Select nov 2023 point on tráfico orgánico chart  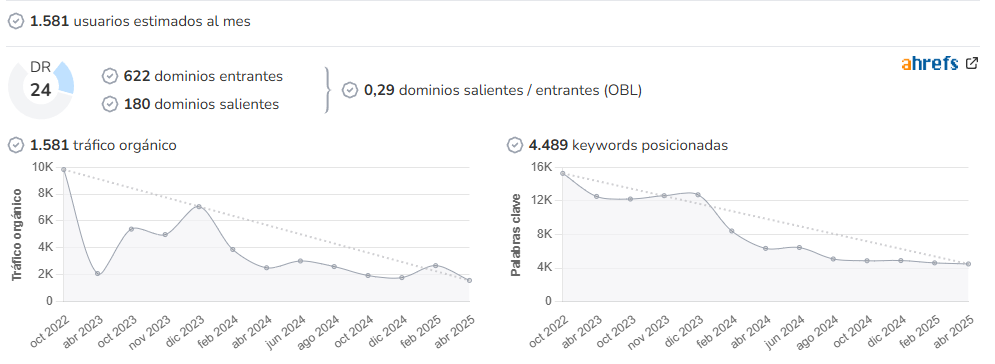(165, 235)
